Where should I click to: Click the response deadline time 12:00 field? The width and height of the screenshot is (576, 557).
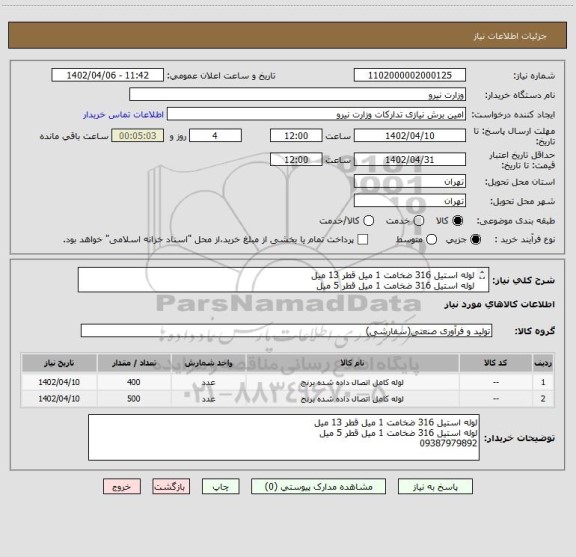point(296,136)
